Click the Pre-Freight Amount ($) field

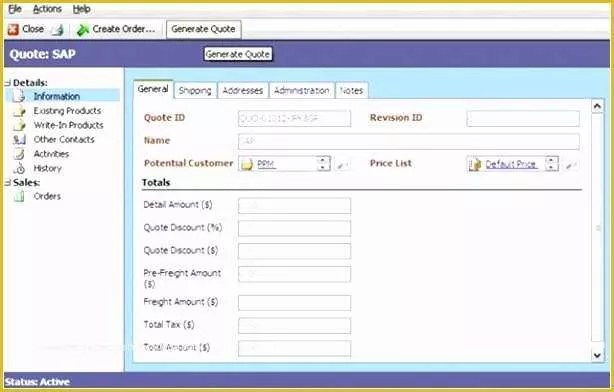294,274
